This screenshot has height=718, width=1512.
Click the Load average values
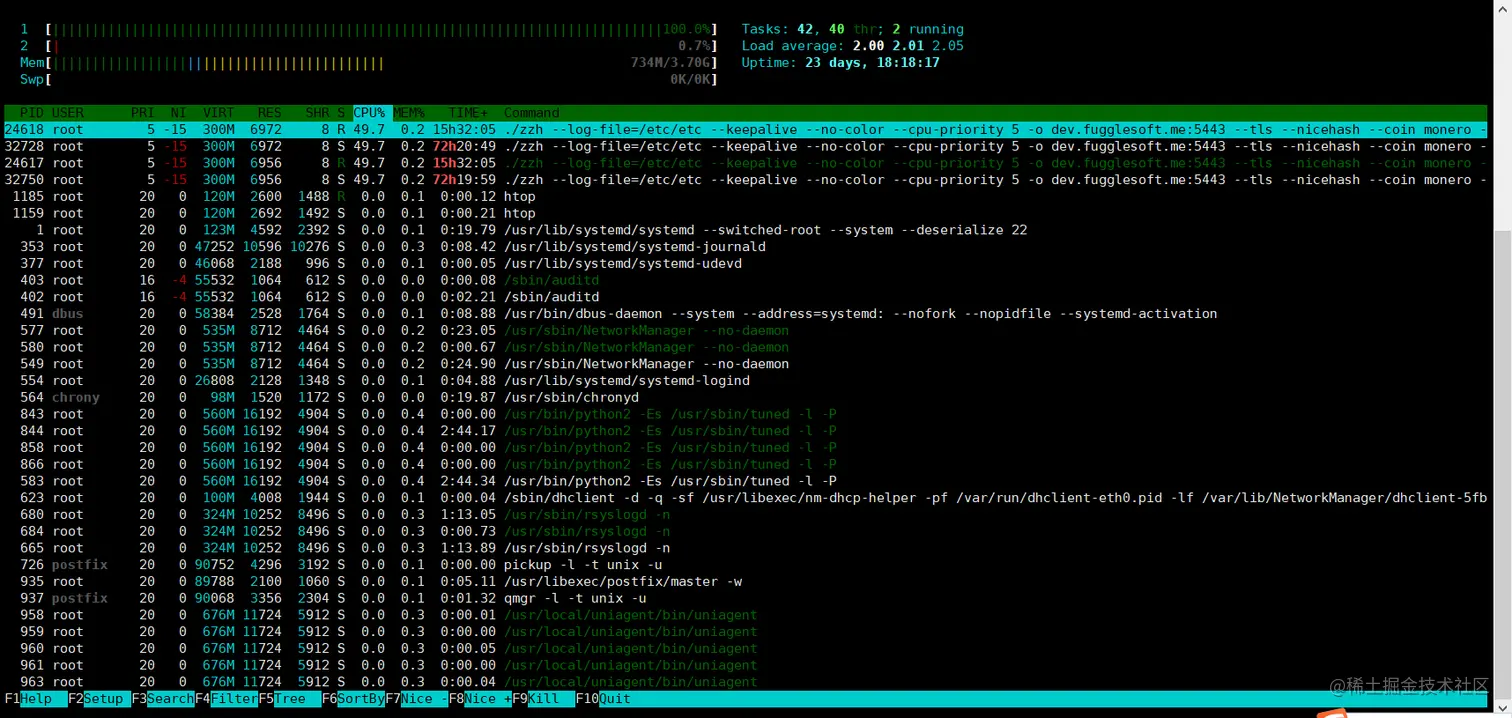point(908,46)
